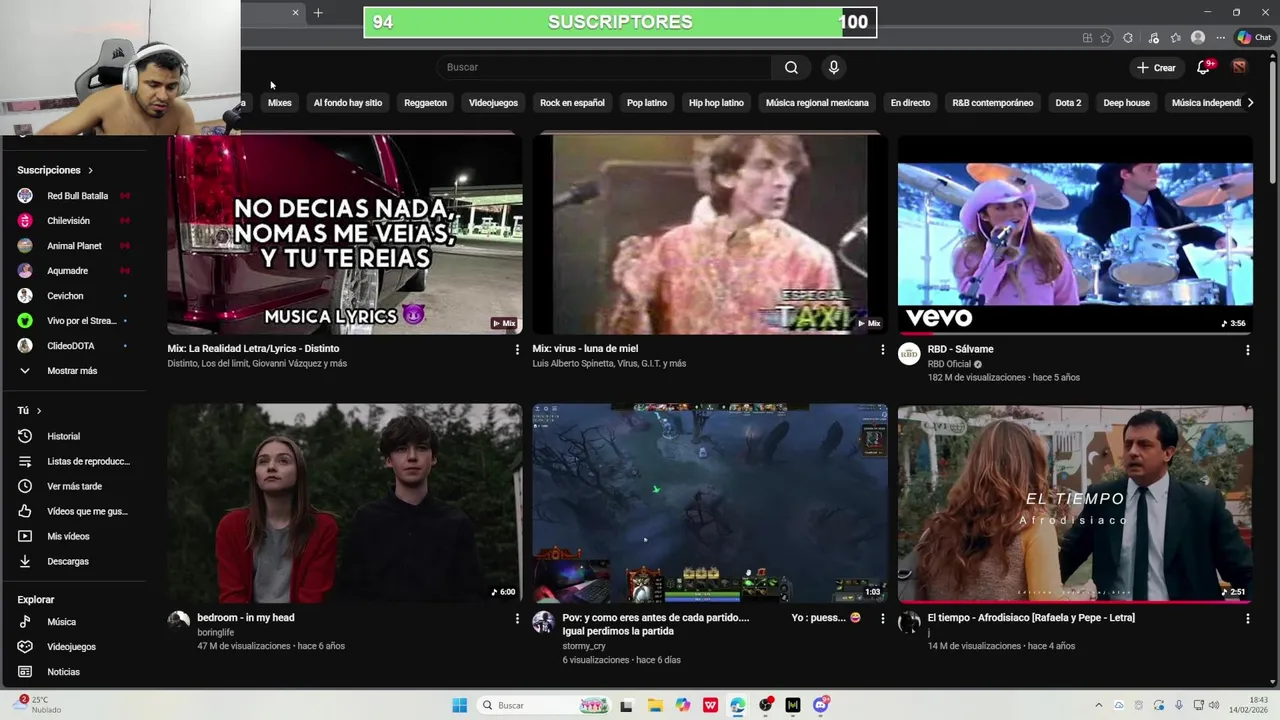1280x720 pixels.
Task: Expand the Tú section arrow
Action: pyautogui.click(x=39, y=411)
